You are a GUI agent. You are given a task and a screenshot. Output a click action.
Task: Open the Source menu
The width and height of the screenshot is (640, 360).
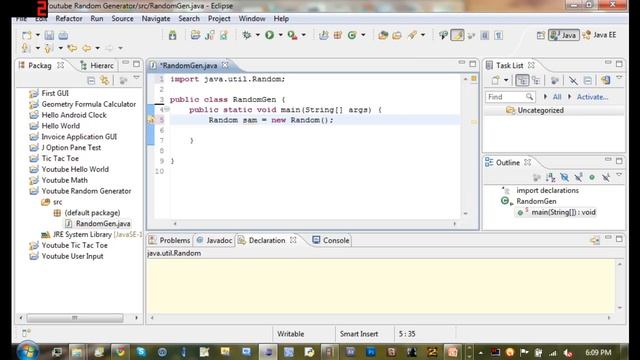point(122,19)
